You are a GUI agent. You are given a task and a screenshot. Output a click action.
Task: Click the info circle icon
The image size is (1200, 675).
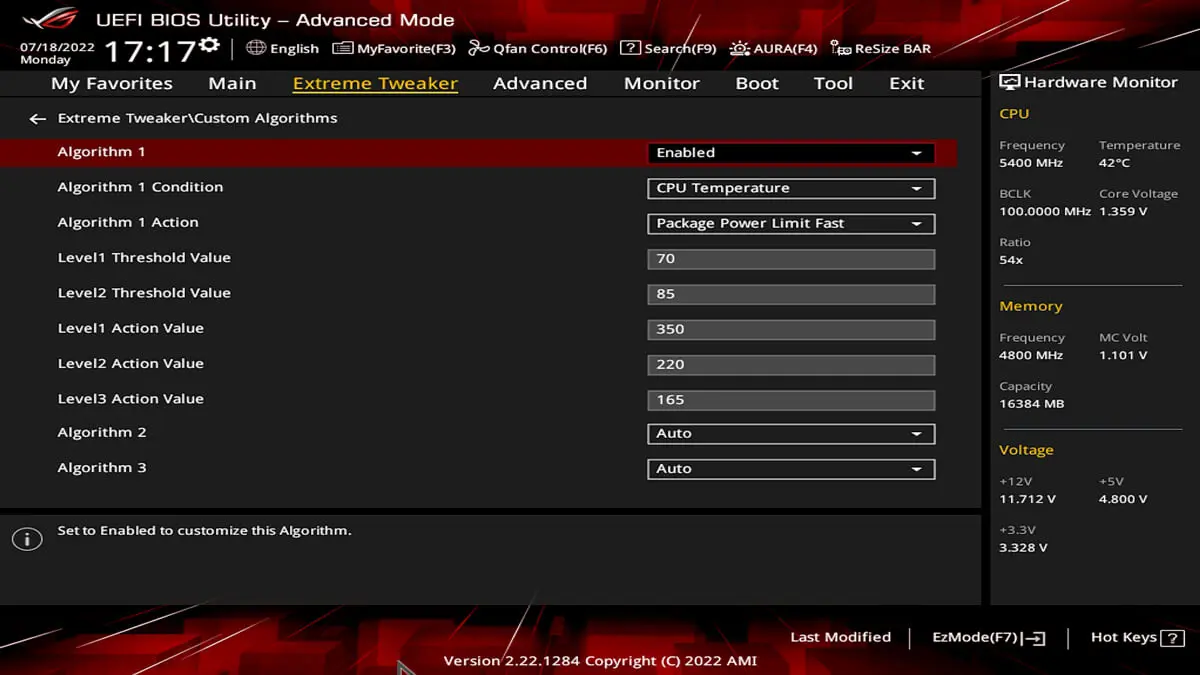[x=27, y=540]
